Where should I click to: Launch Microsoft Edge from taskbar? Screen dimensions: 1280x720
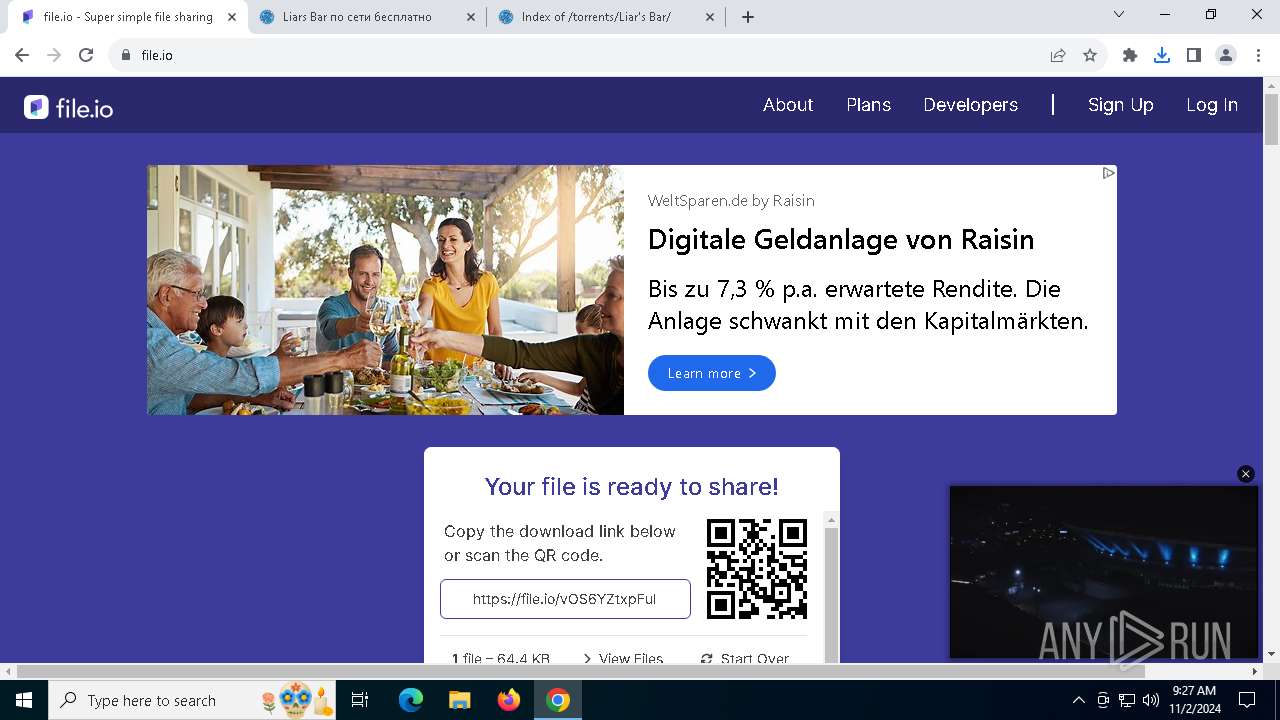(411, 700)
